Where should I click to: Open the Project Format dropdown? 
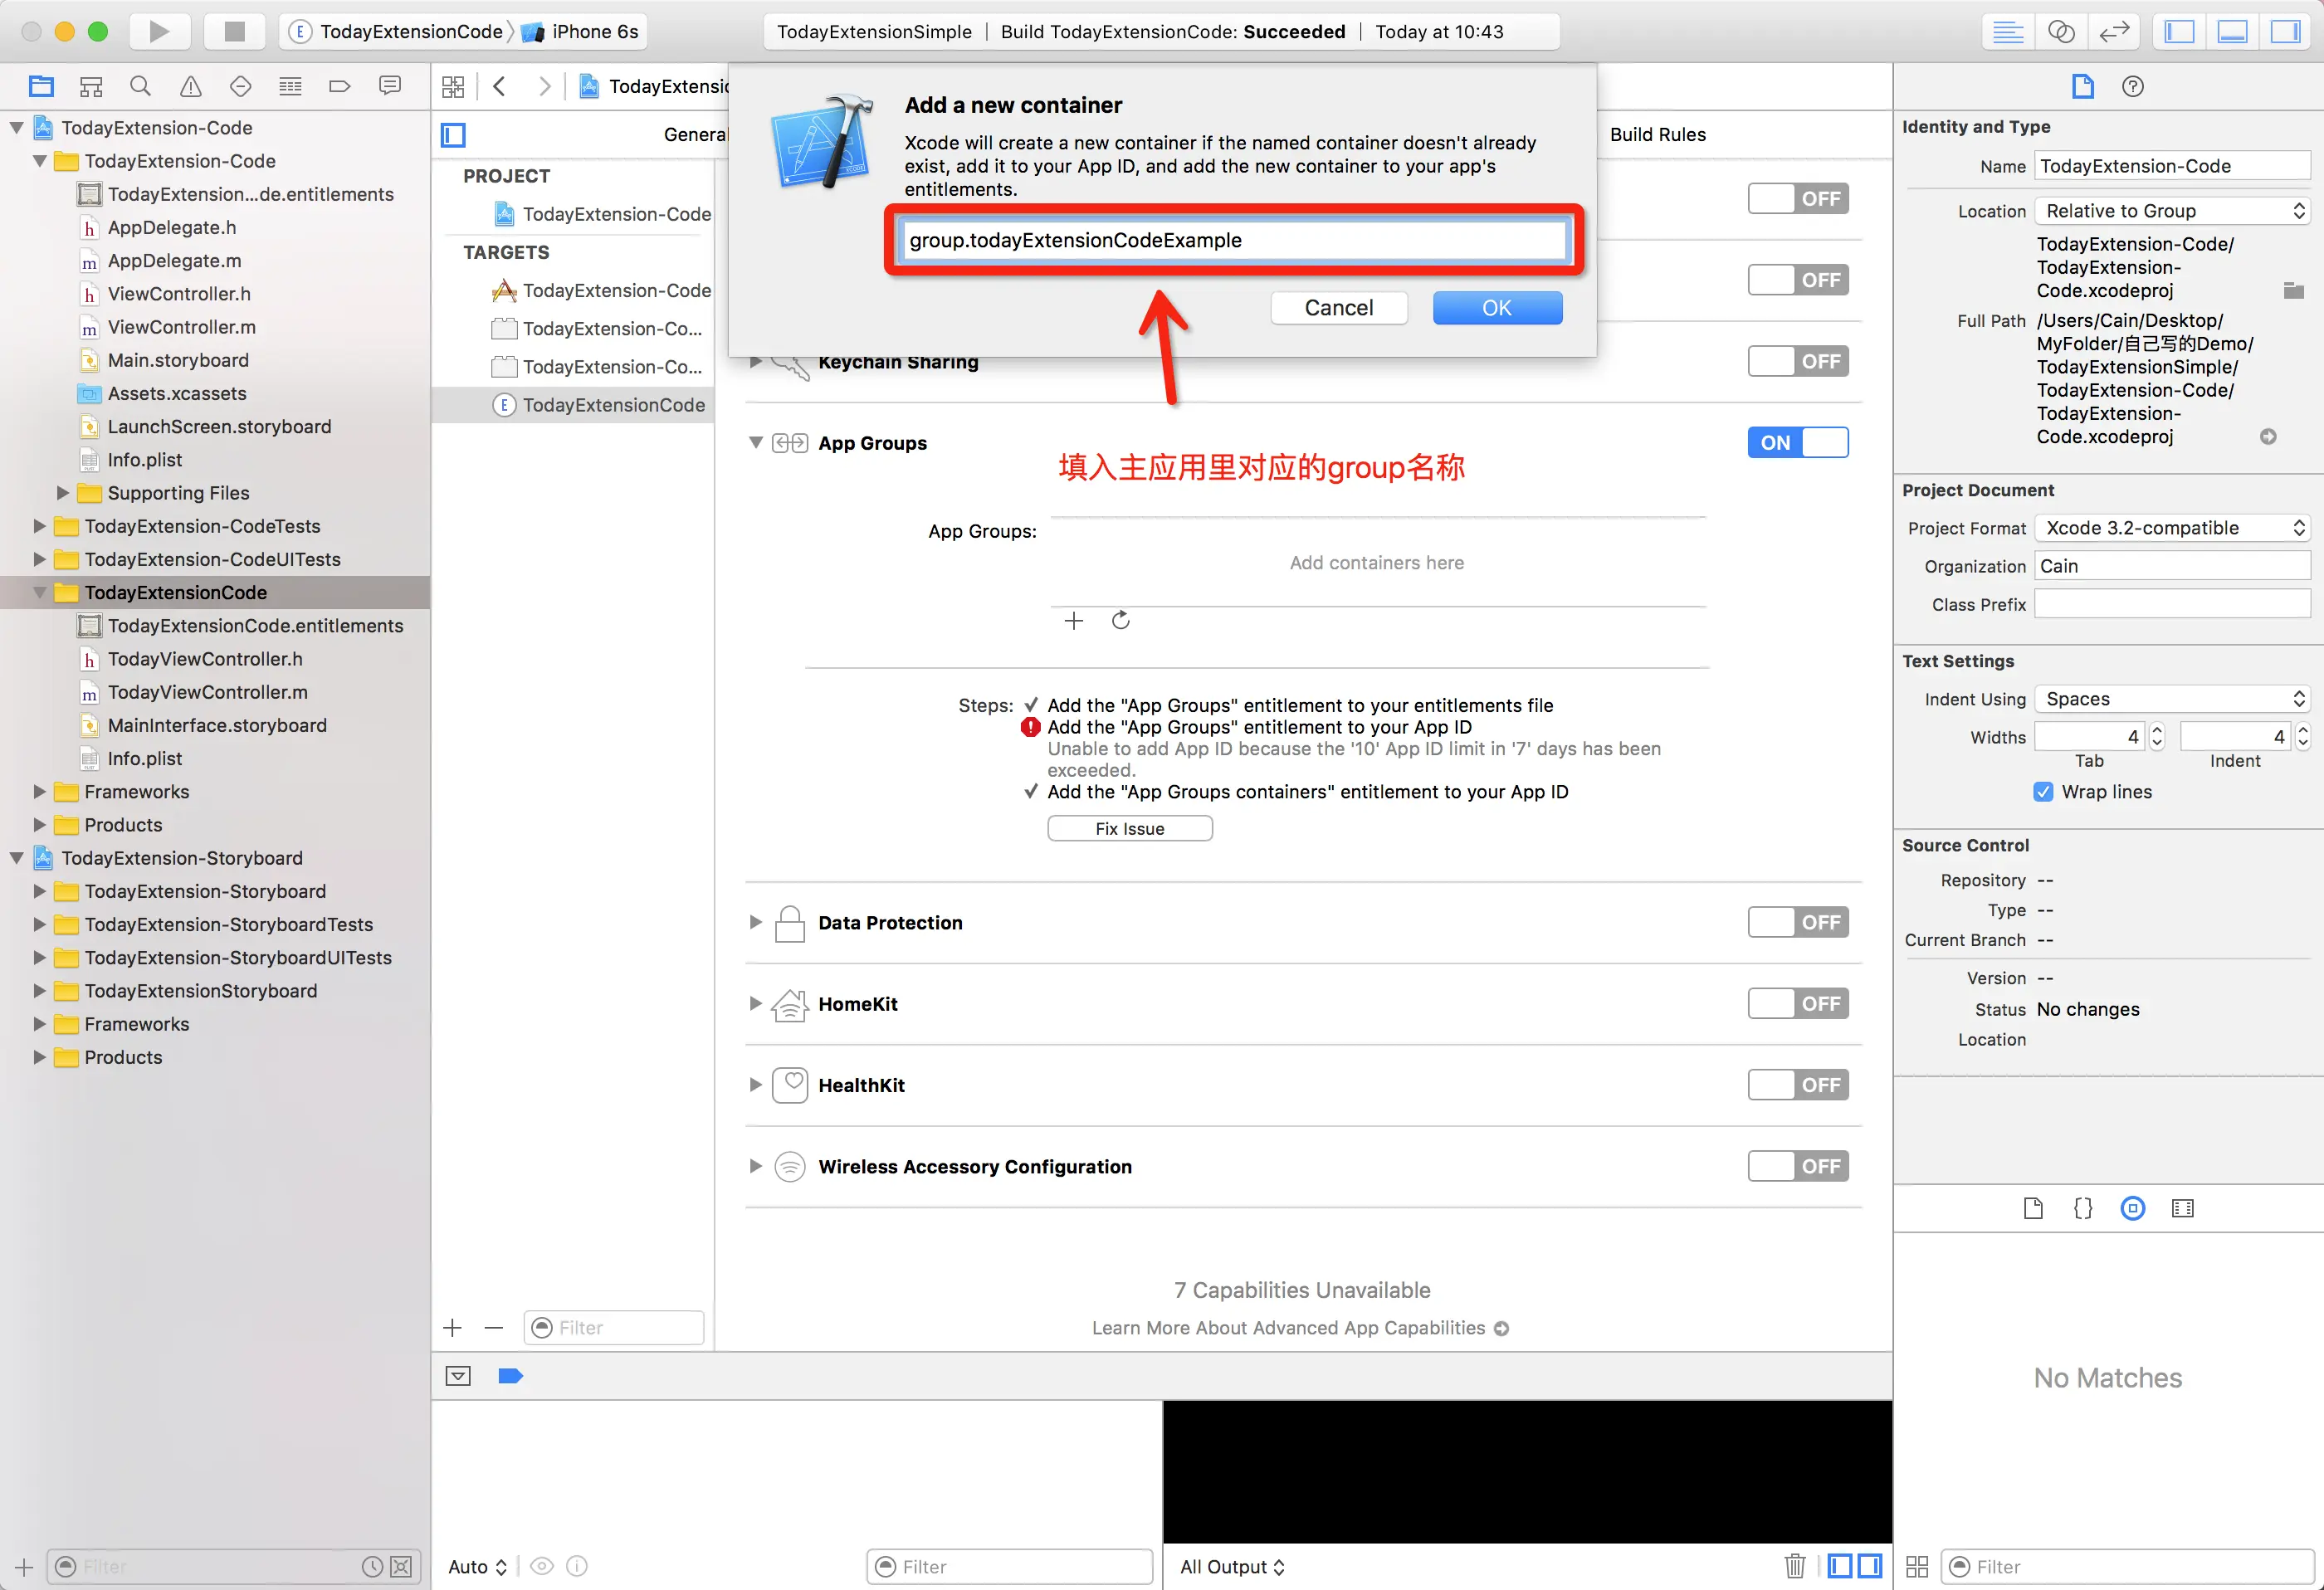pyautogui.click(x=2172, y=527)
